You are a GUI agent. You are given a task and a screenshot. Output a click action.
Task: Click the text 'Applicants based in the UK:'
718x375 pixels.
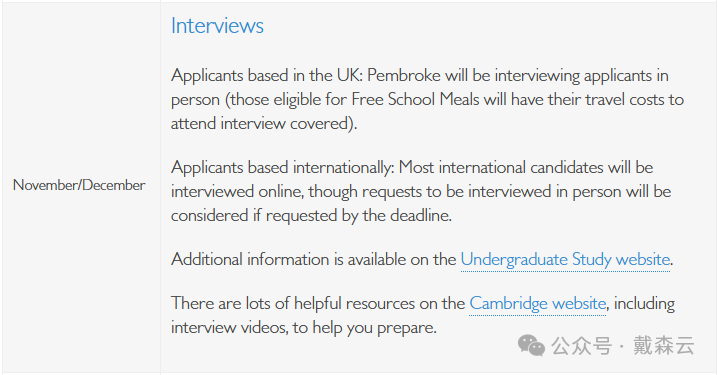click(x=267, y=76)
